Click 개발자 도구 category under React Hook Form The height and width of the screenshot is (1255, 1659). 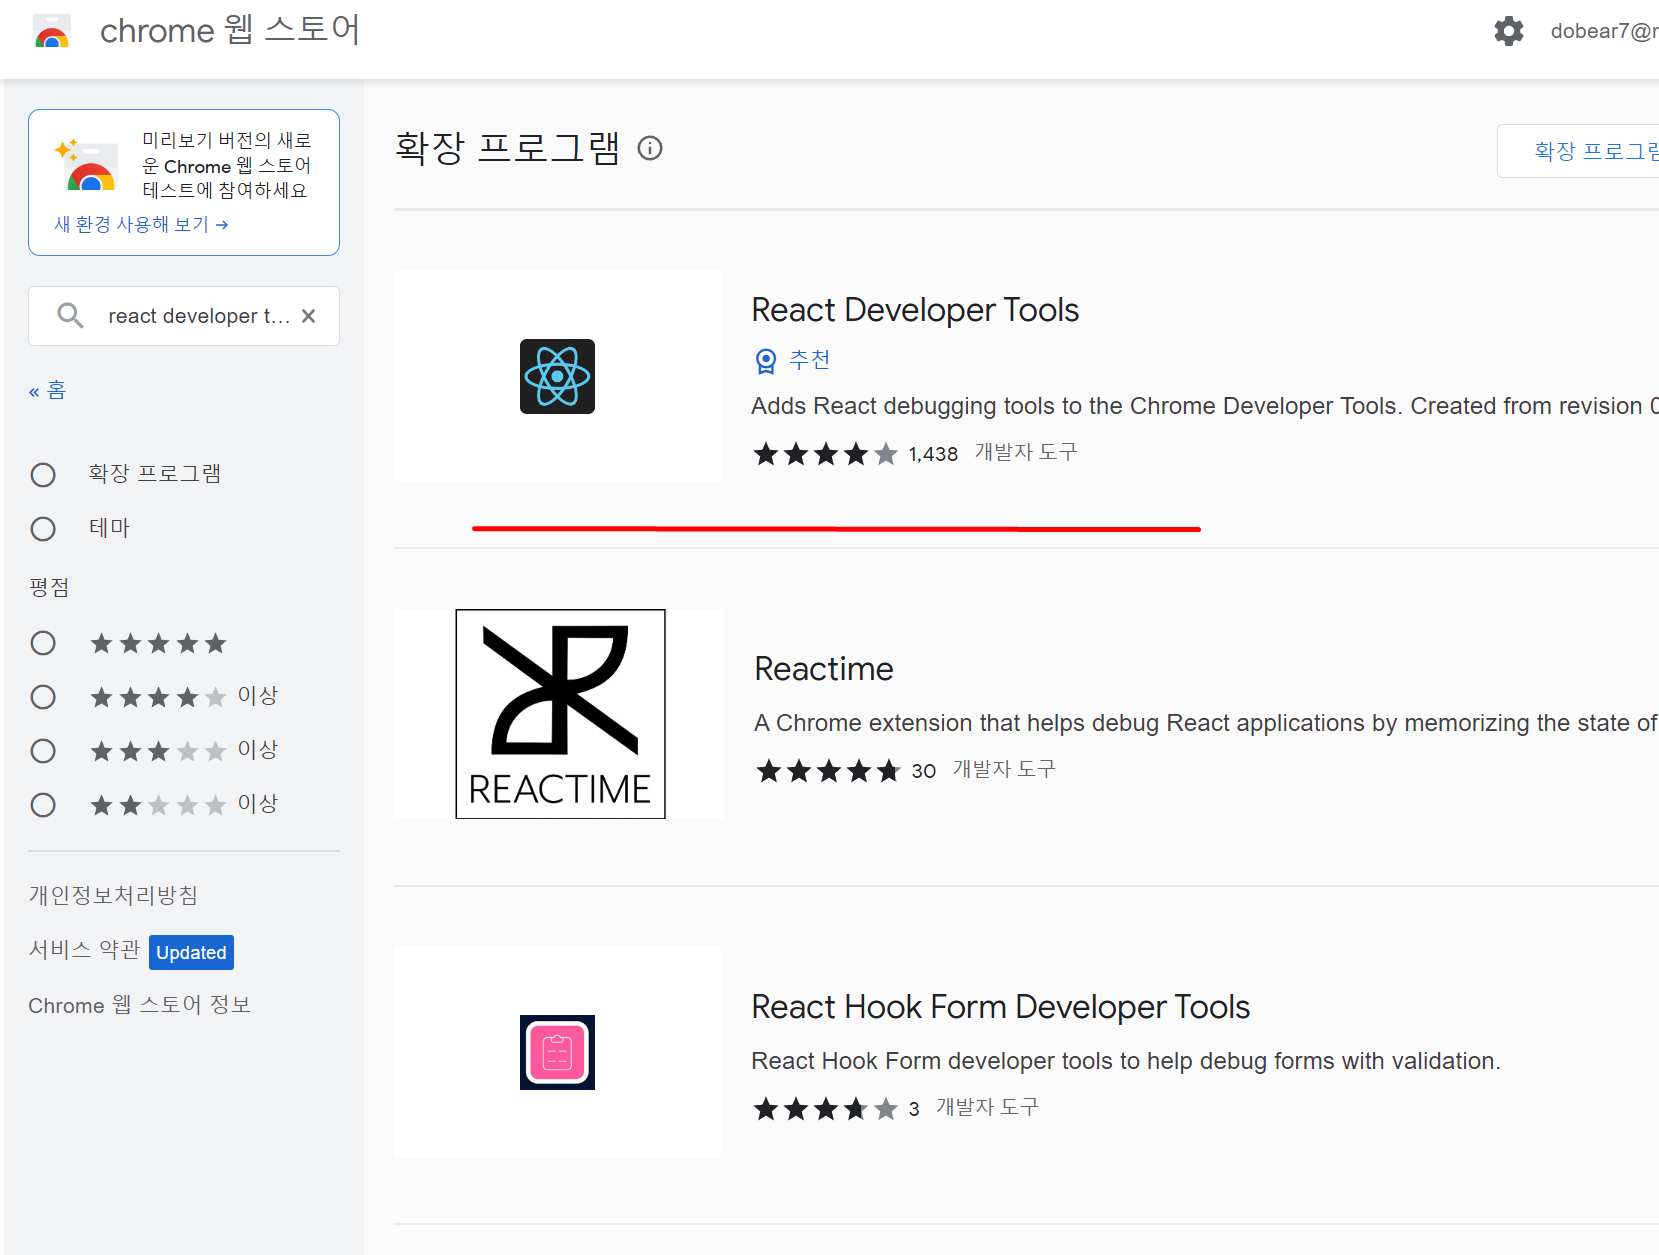pos(987,1107)
